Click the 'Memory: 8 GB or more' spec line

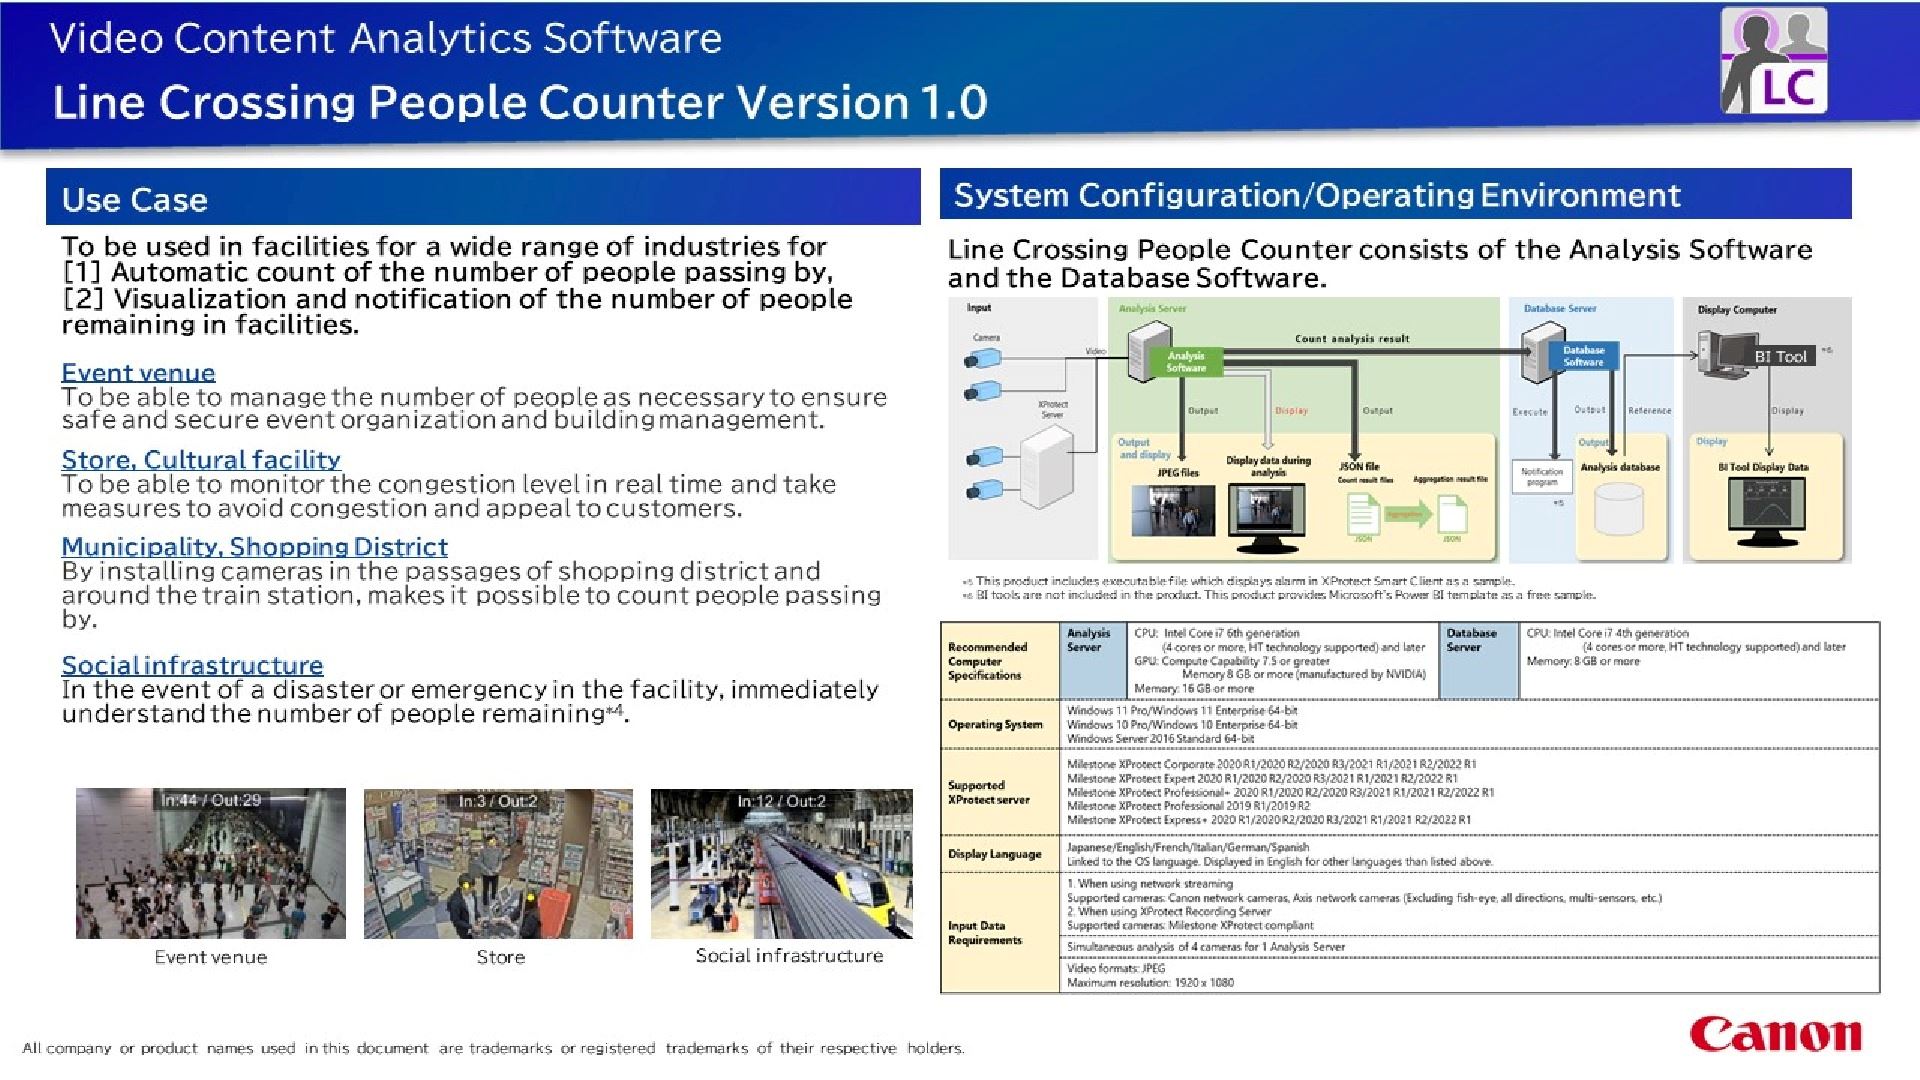coord(1583,661)
